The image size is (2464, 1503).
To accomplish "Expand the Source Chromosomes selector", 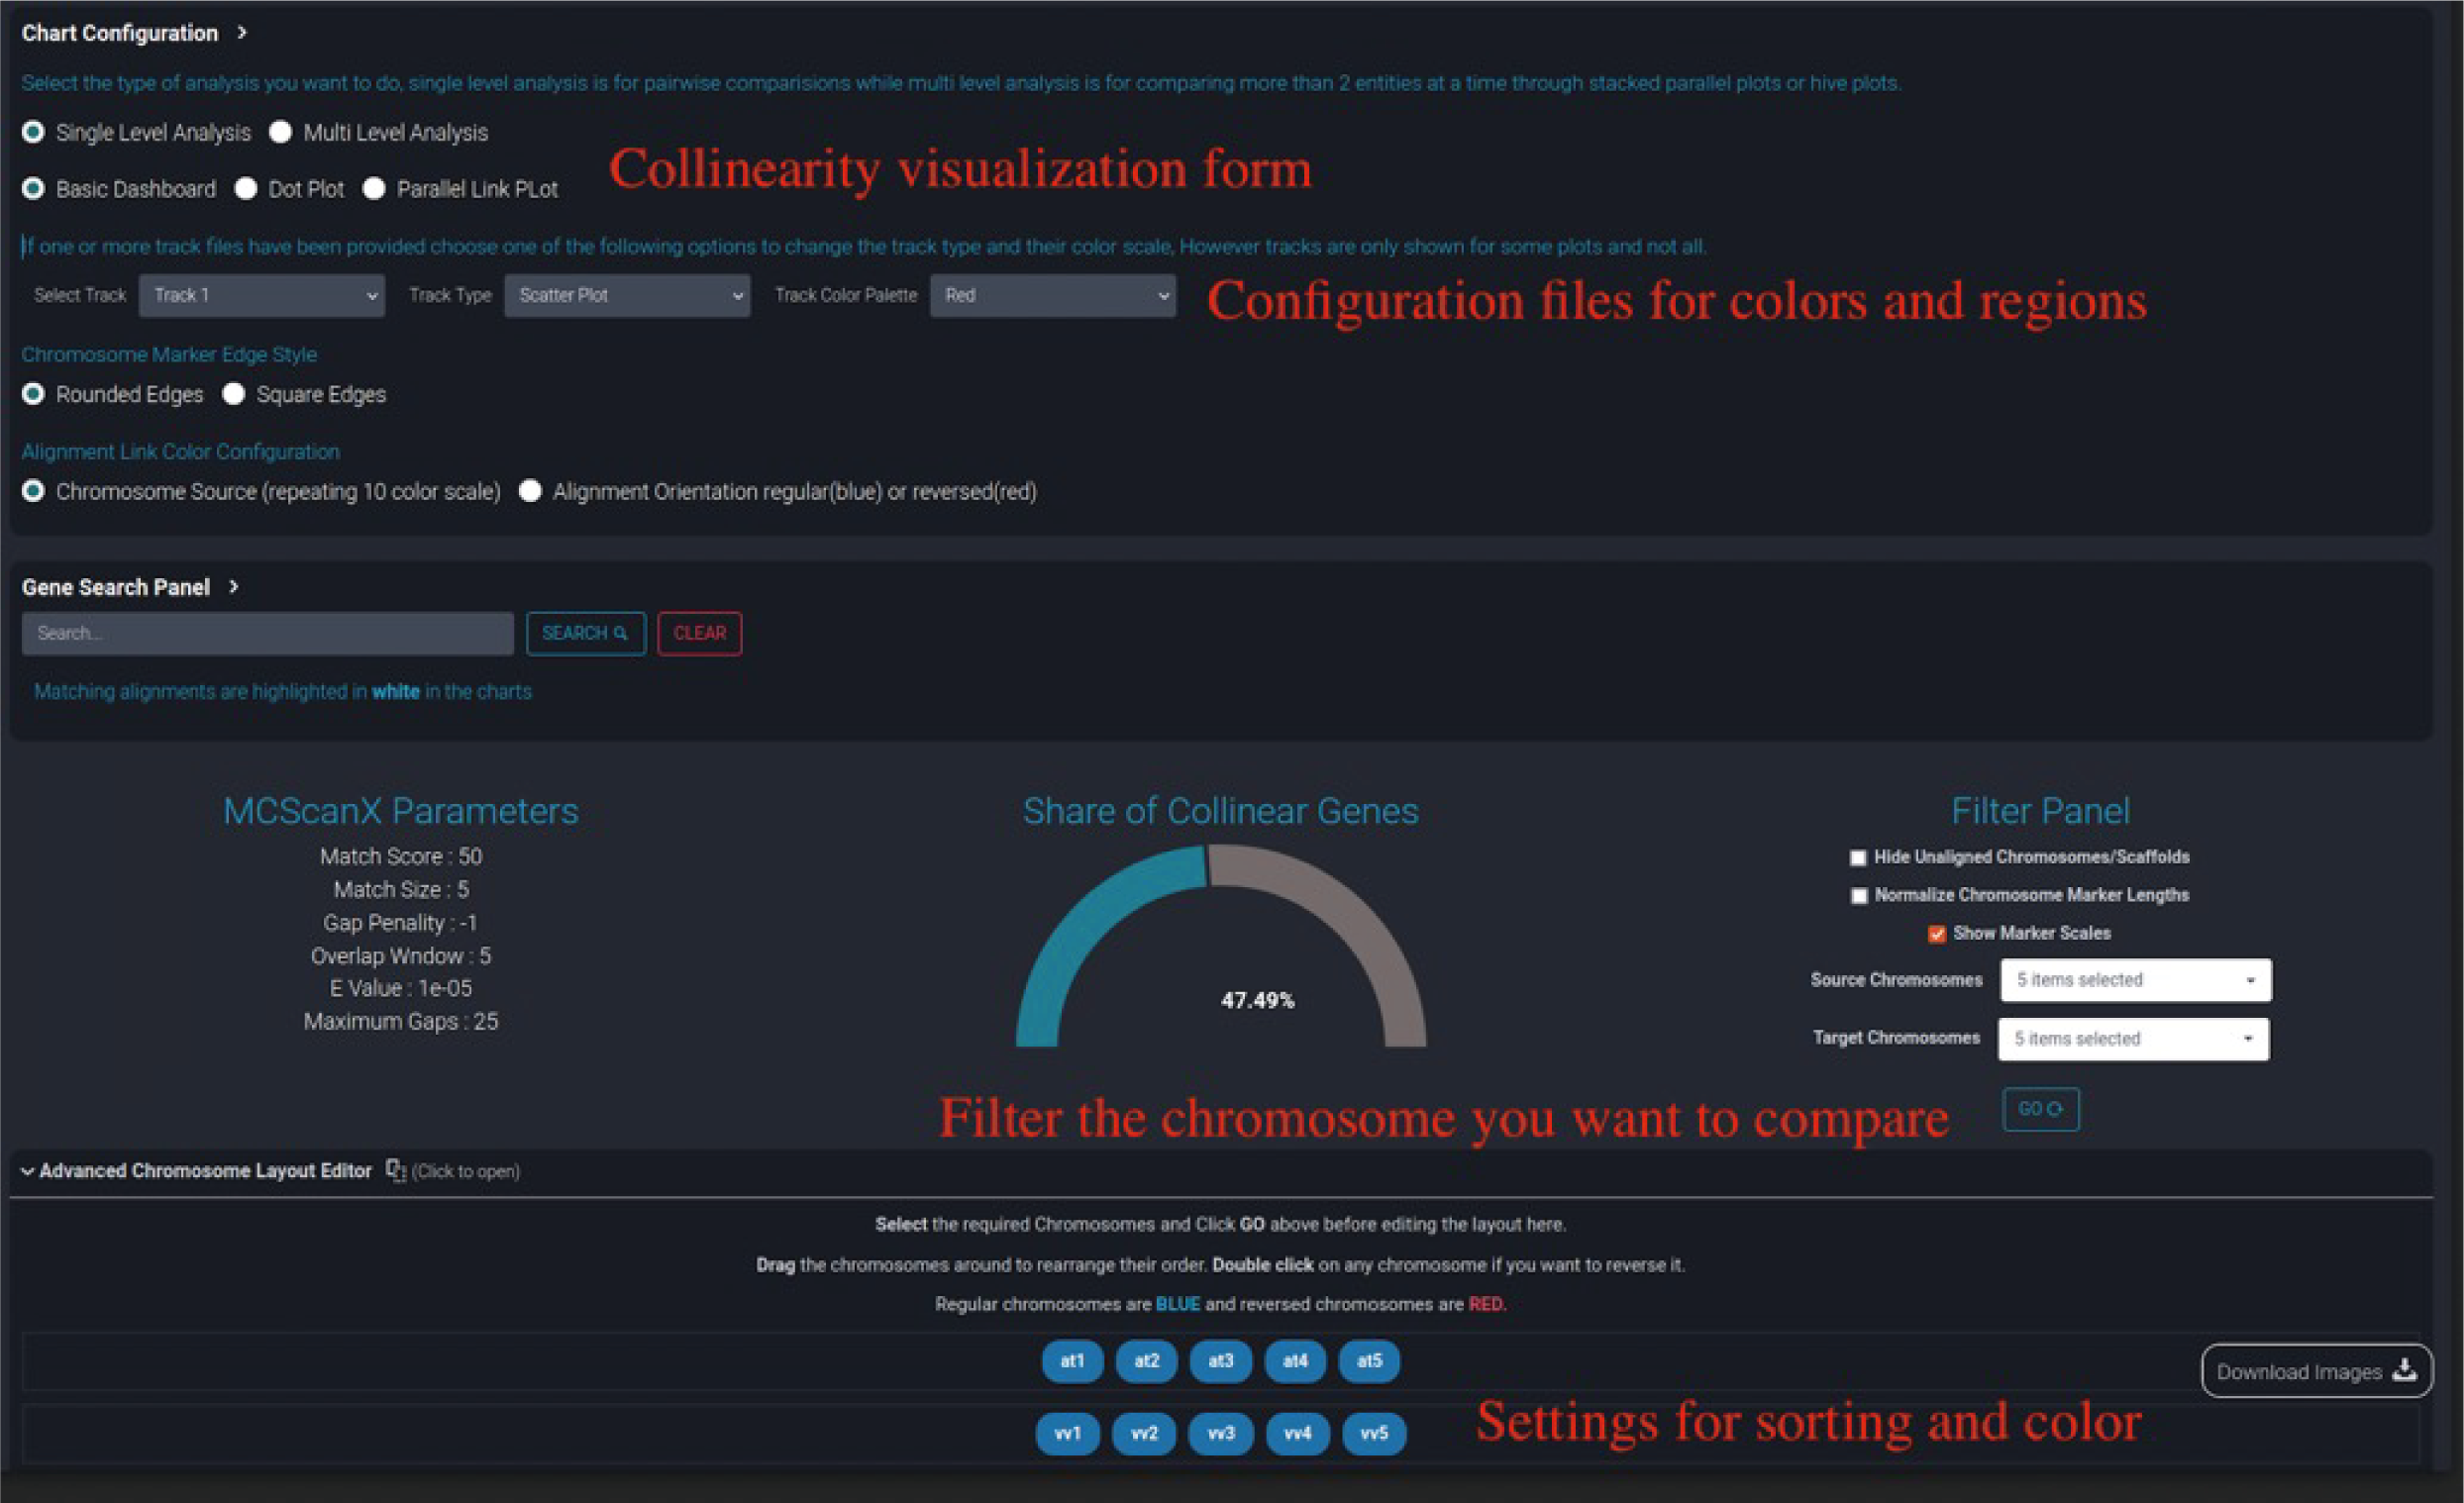I will (2135, 980).
